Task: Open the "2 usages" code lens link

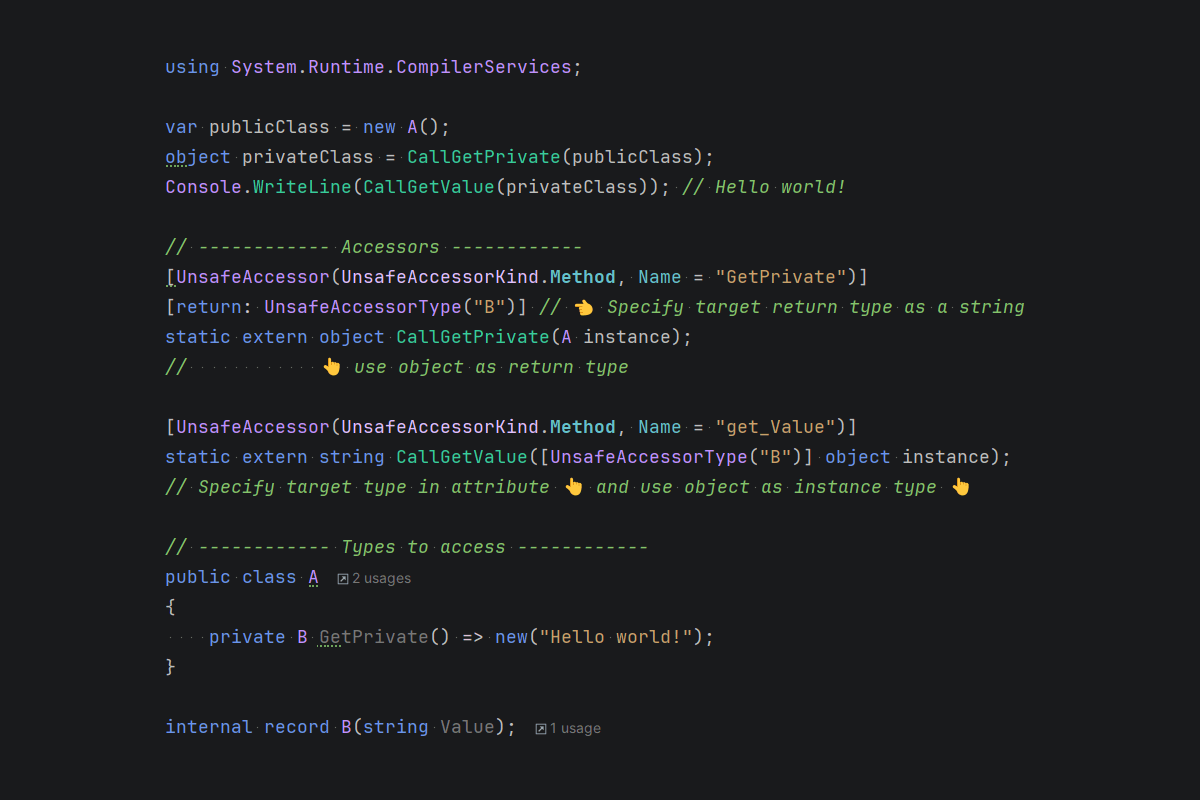Action: (381, 578)
